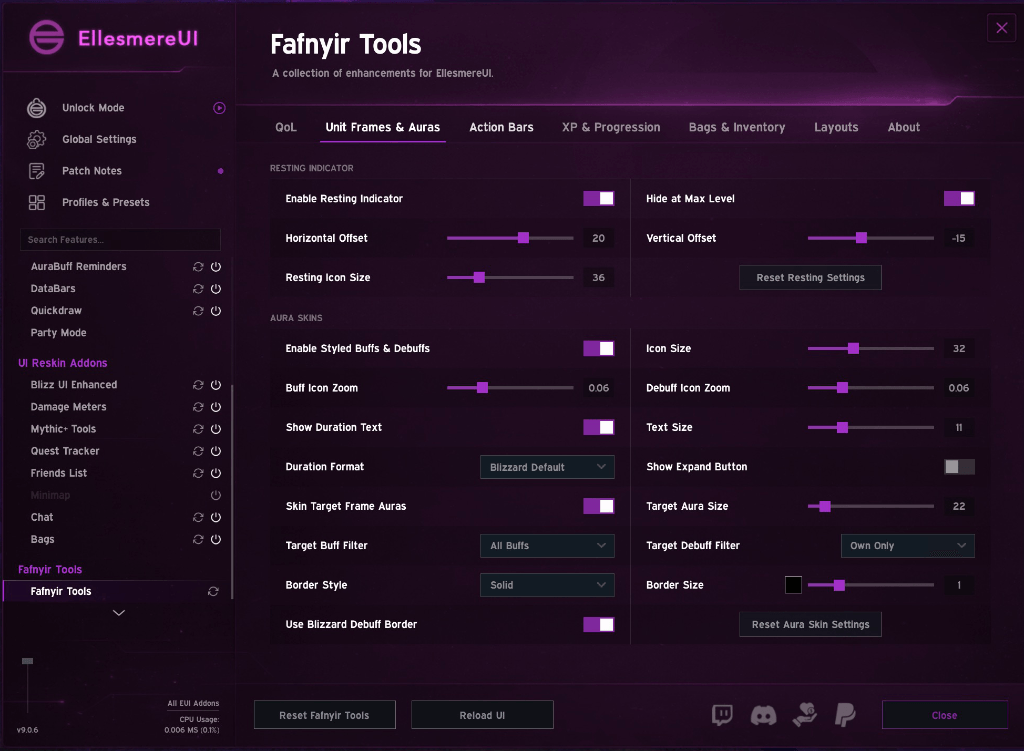
Task: Click the Reload UI button
Action: (x=482, y=715)
